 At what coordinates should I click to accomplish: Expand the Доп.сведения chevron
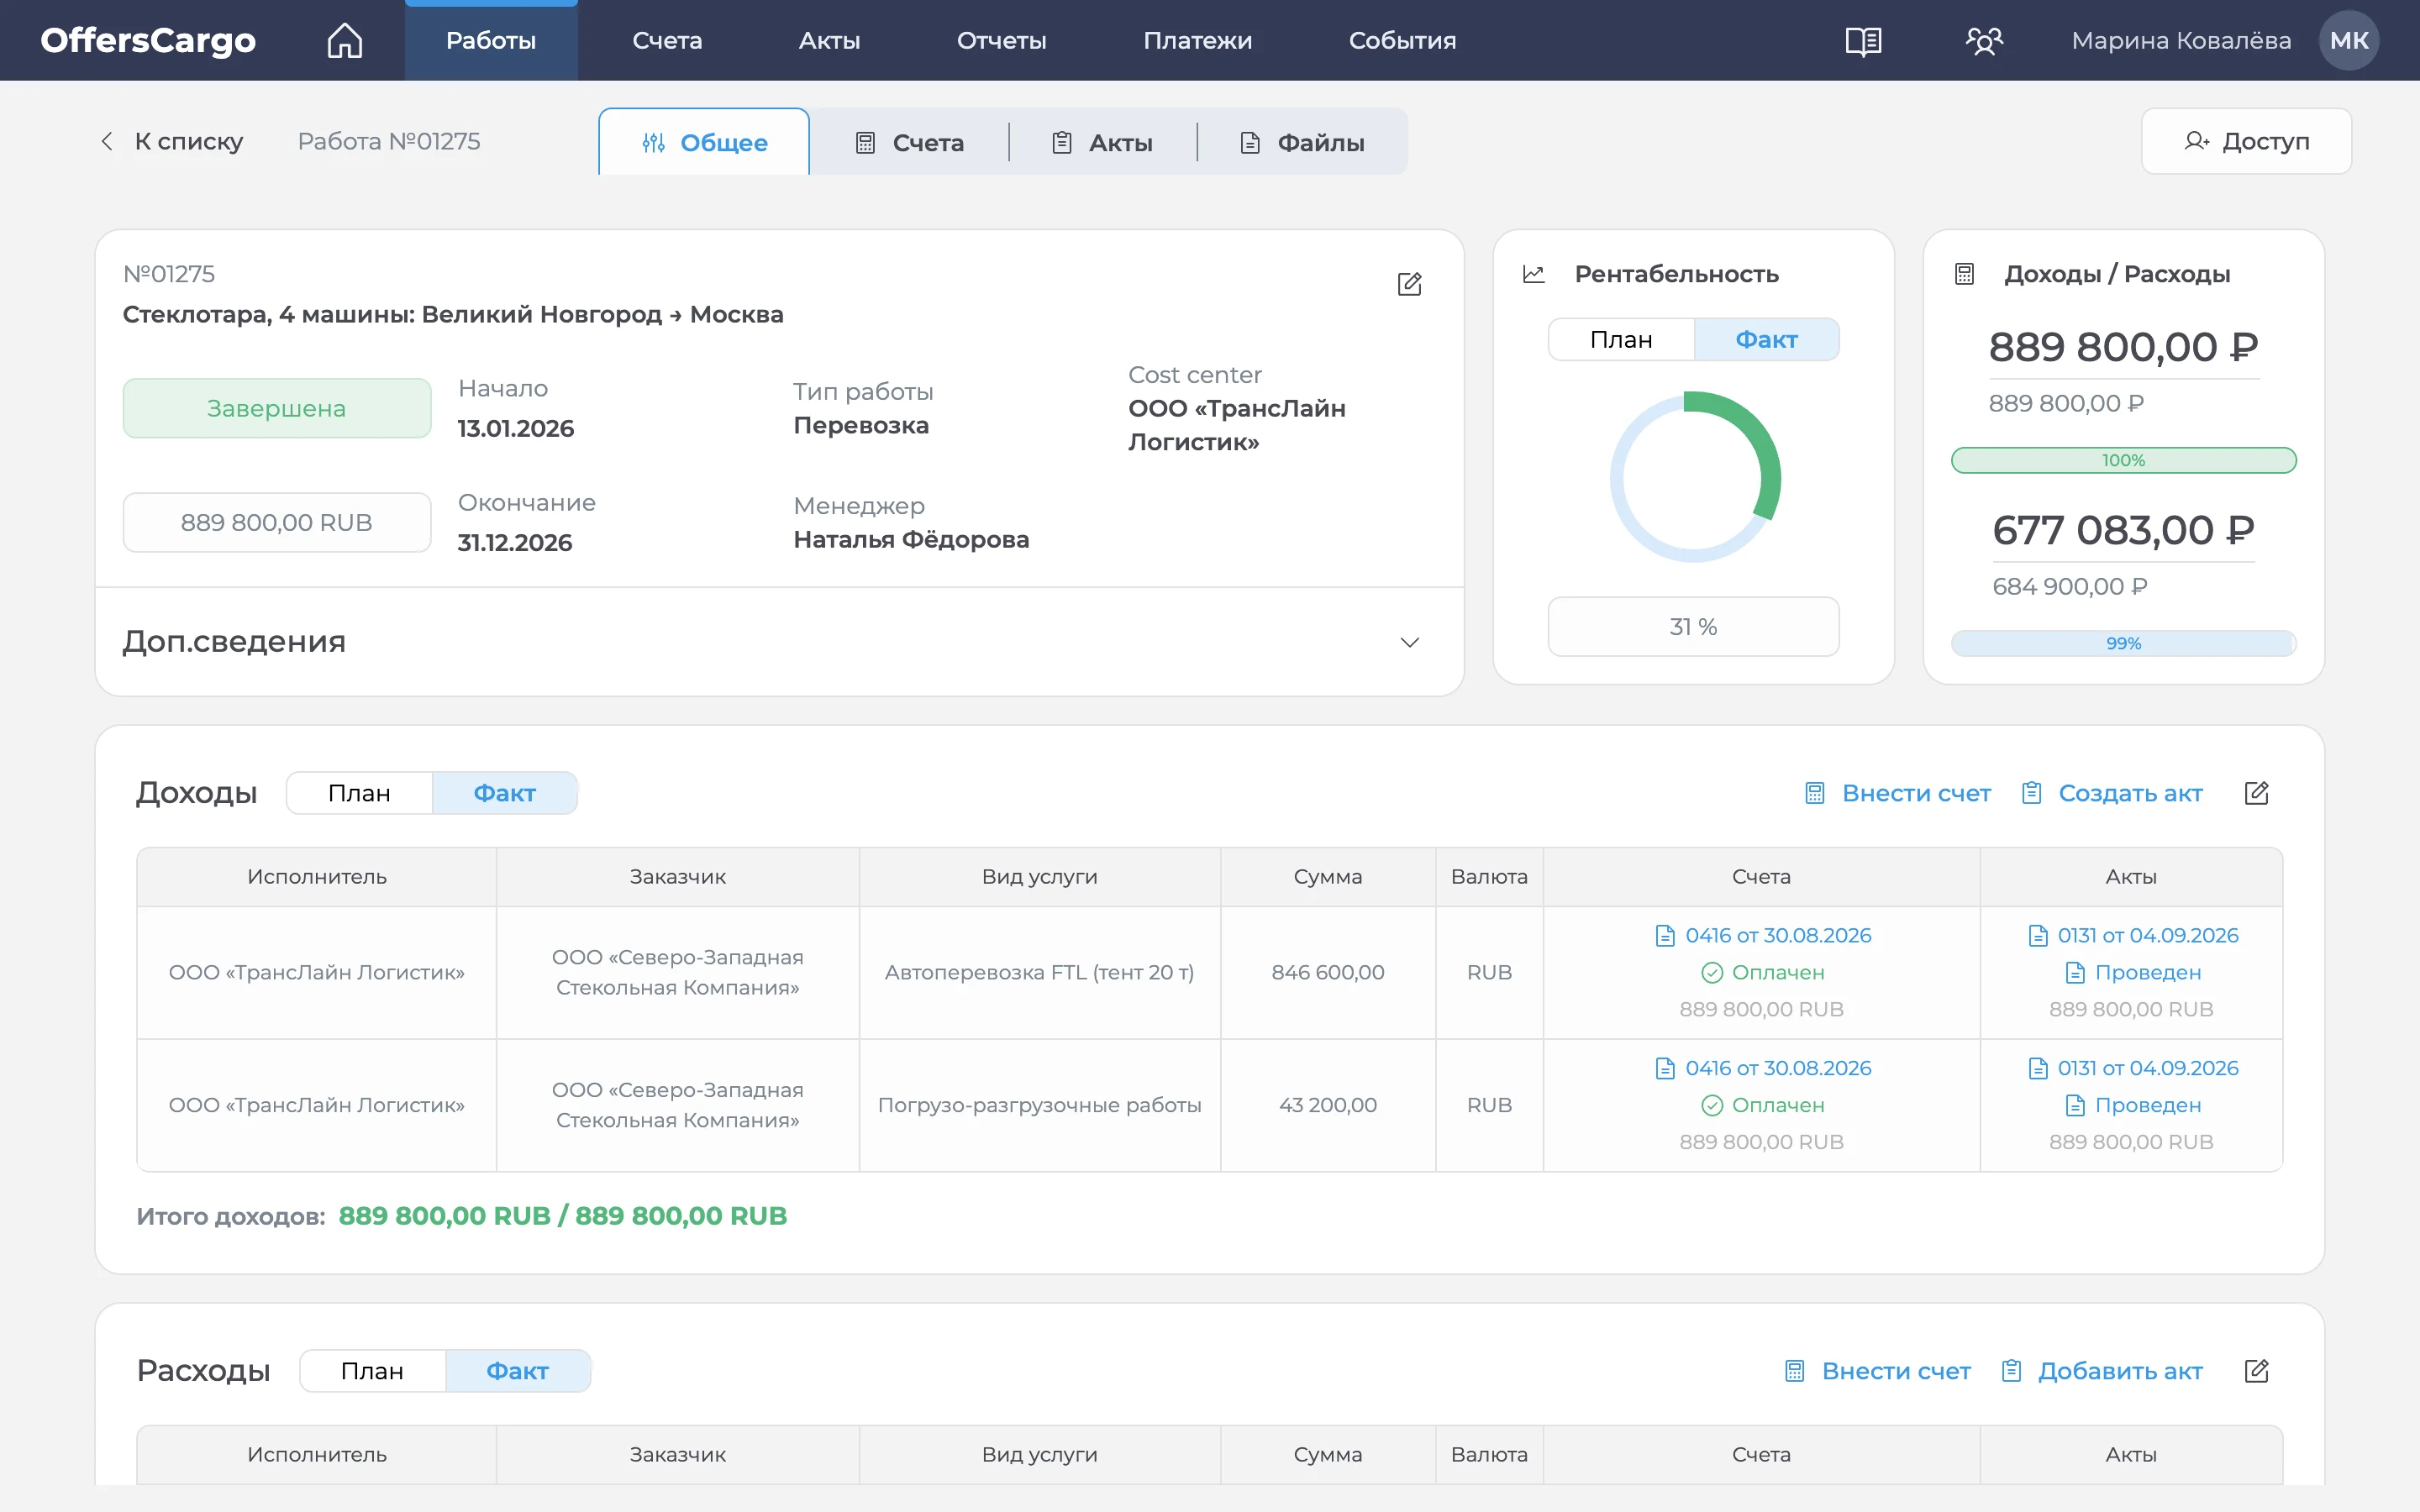[x=1409, y=642]
